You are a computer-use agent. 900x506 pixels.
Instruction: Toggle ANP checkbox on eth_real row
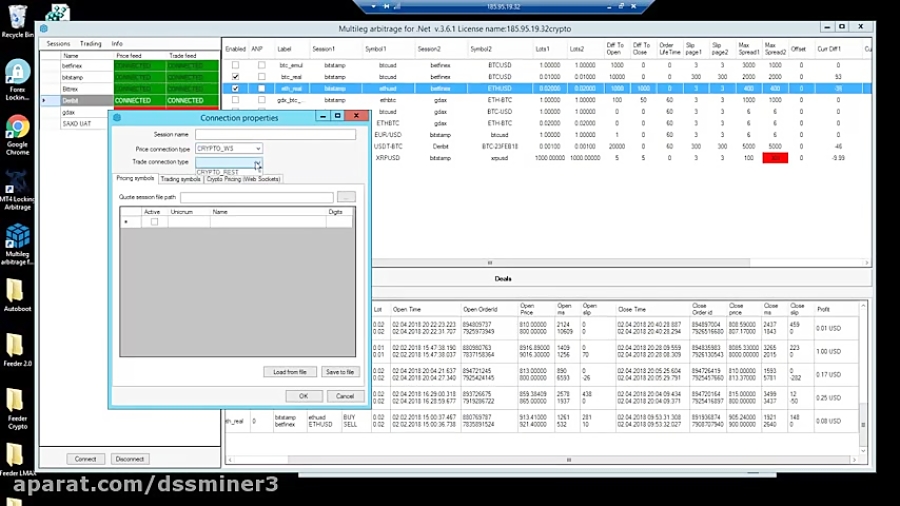coord(262,88)
